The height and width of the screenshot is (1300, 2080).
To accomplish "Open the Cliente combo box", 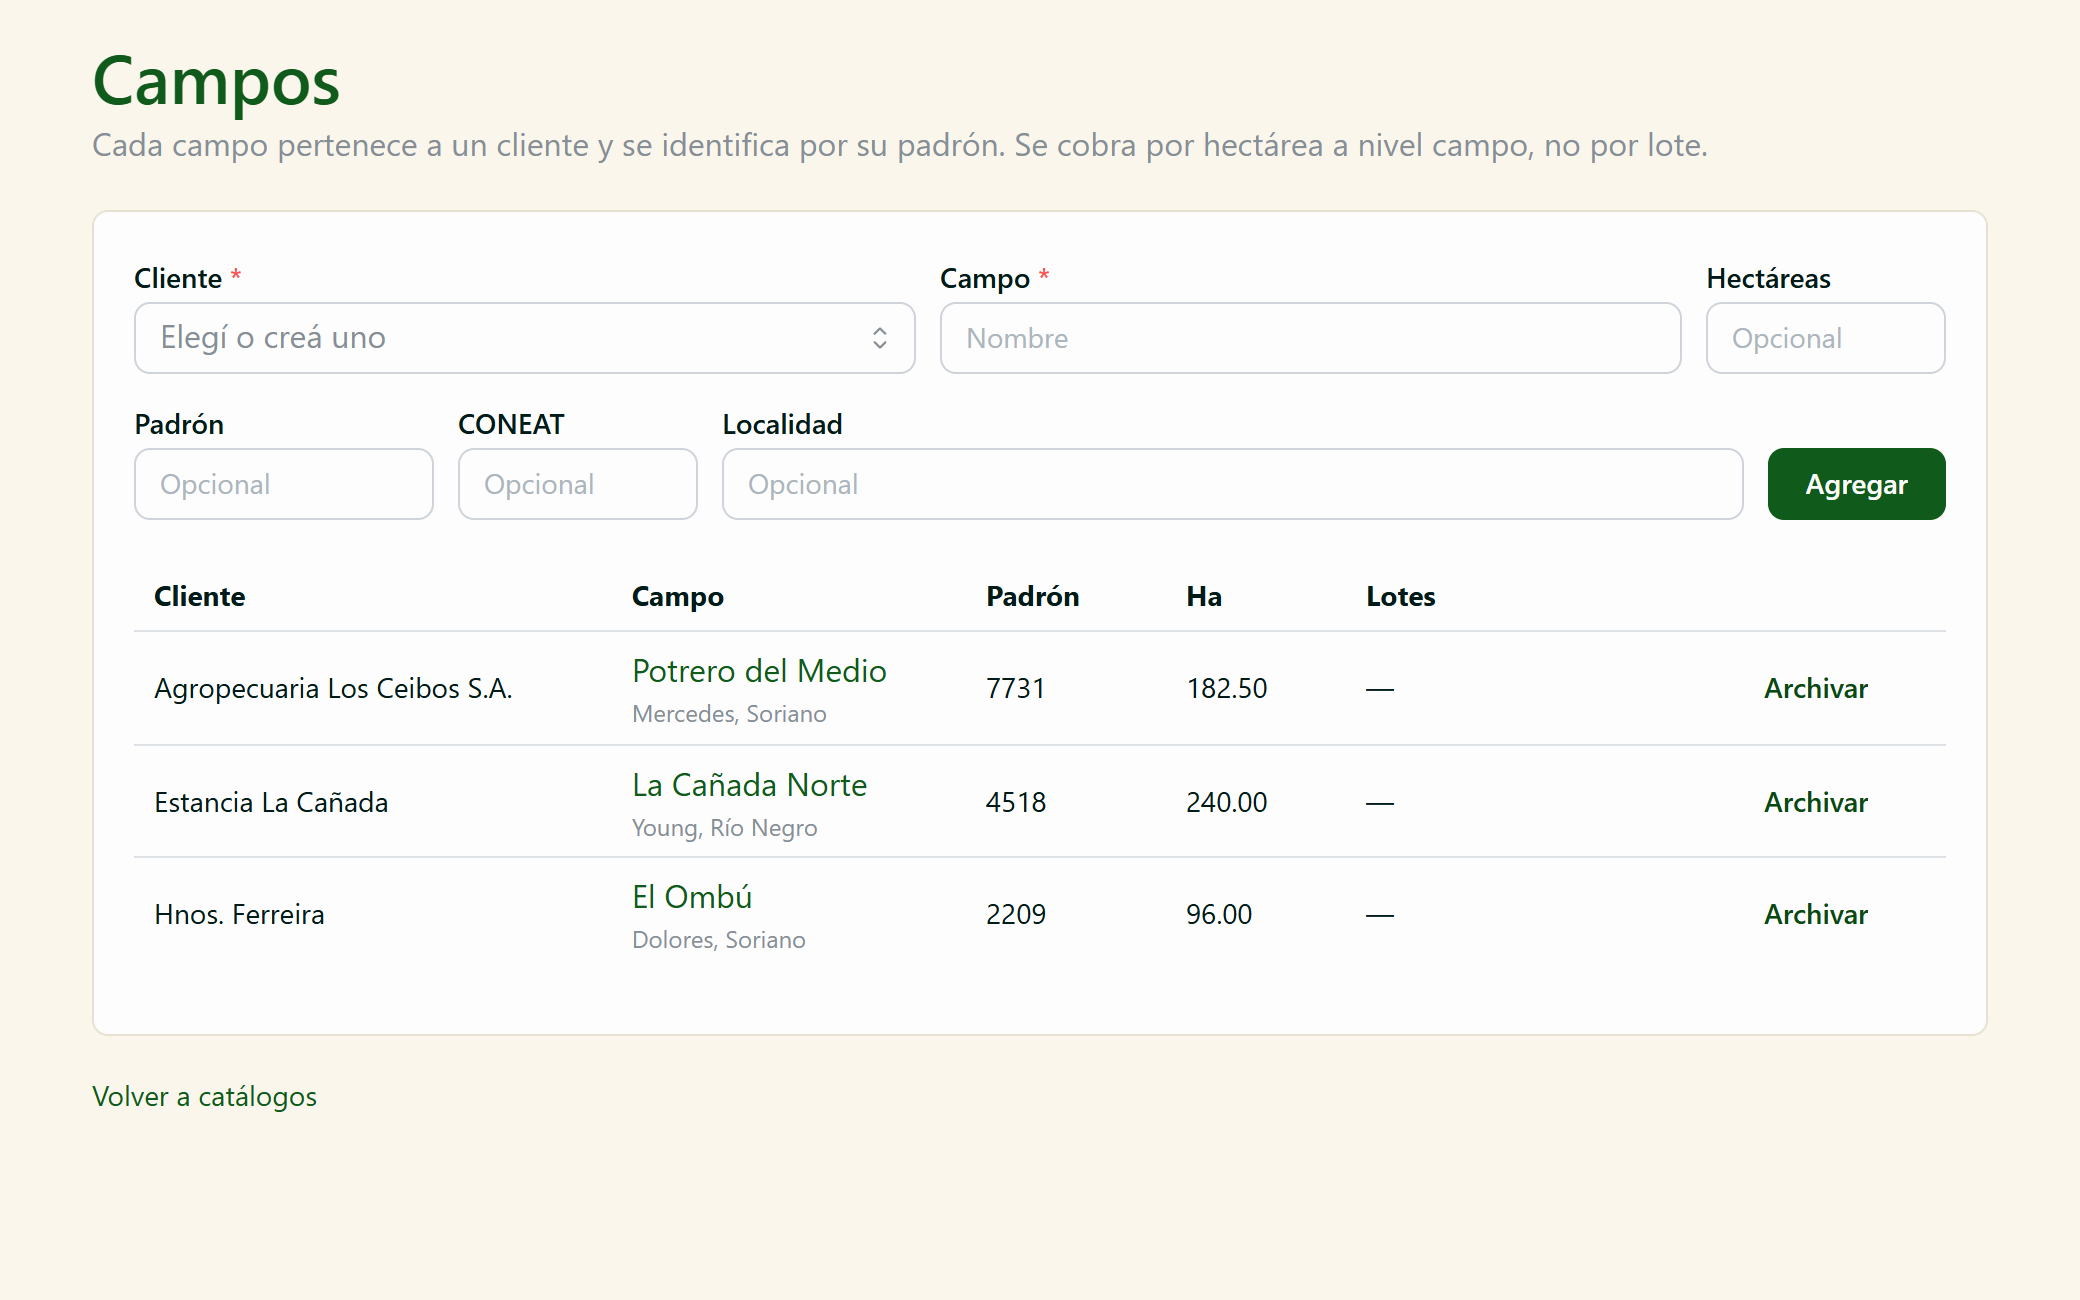I will (525, 338).
